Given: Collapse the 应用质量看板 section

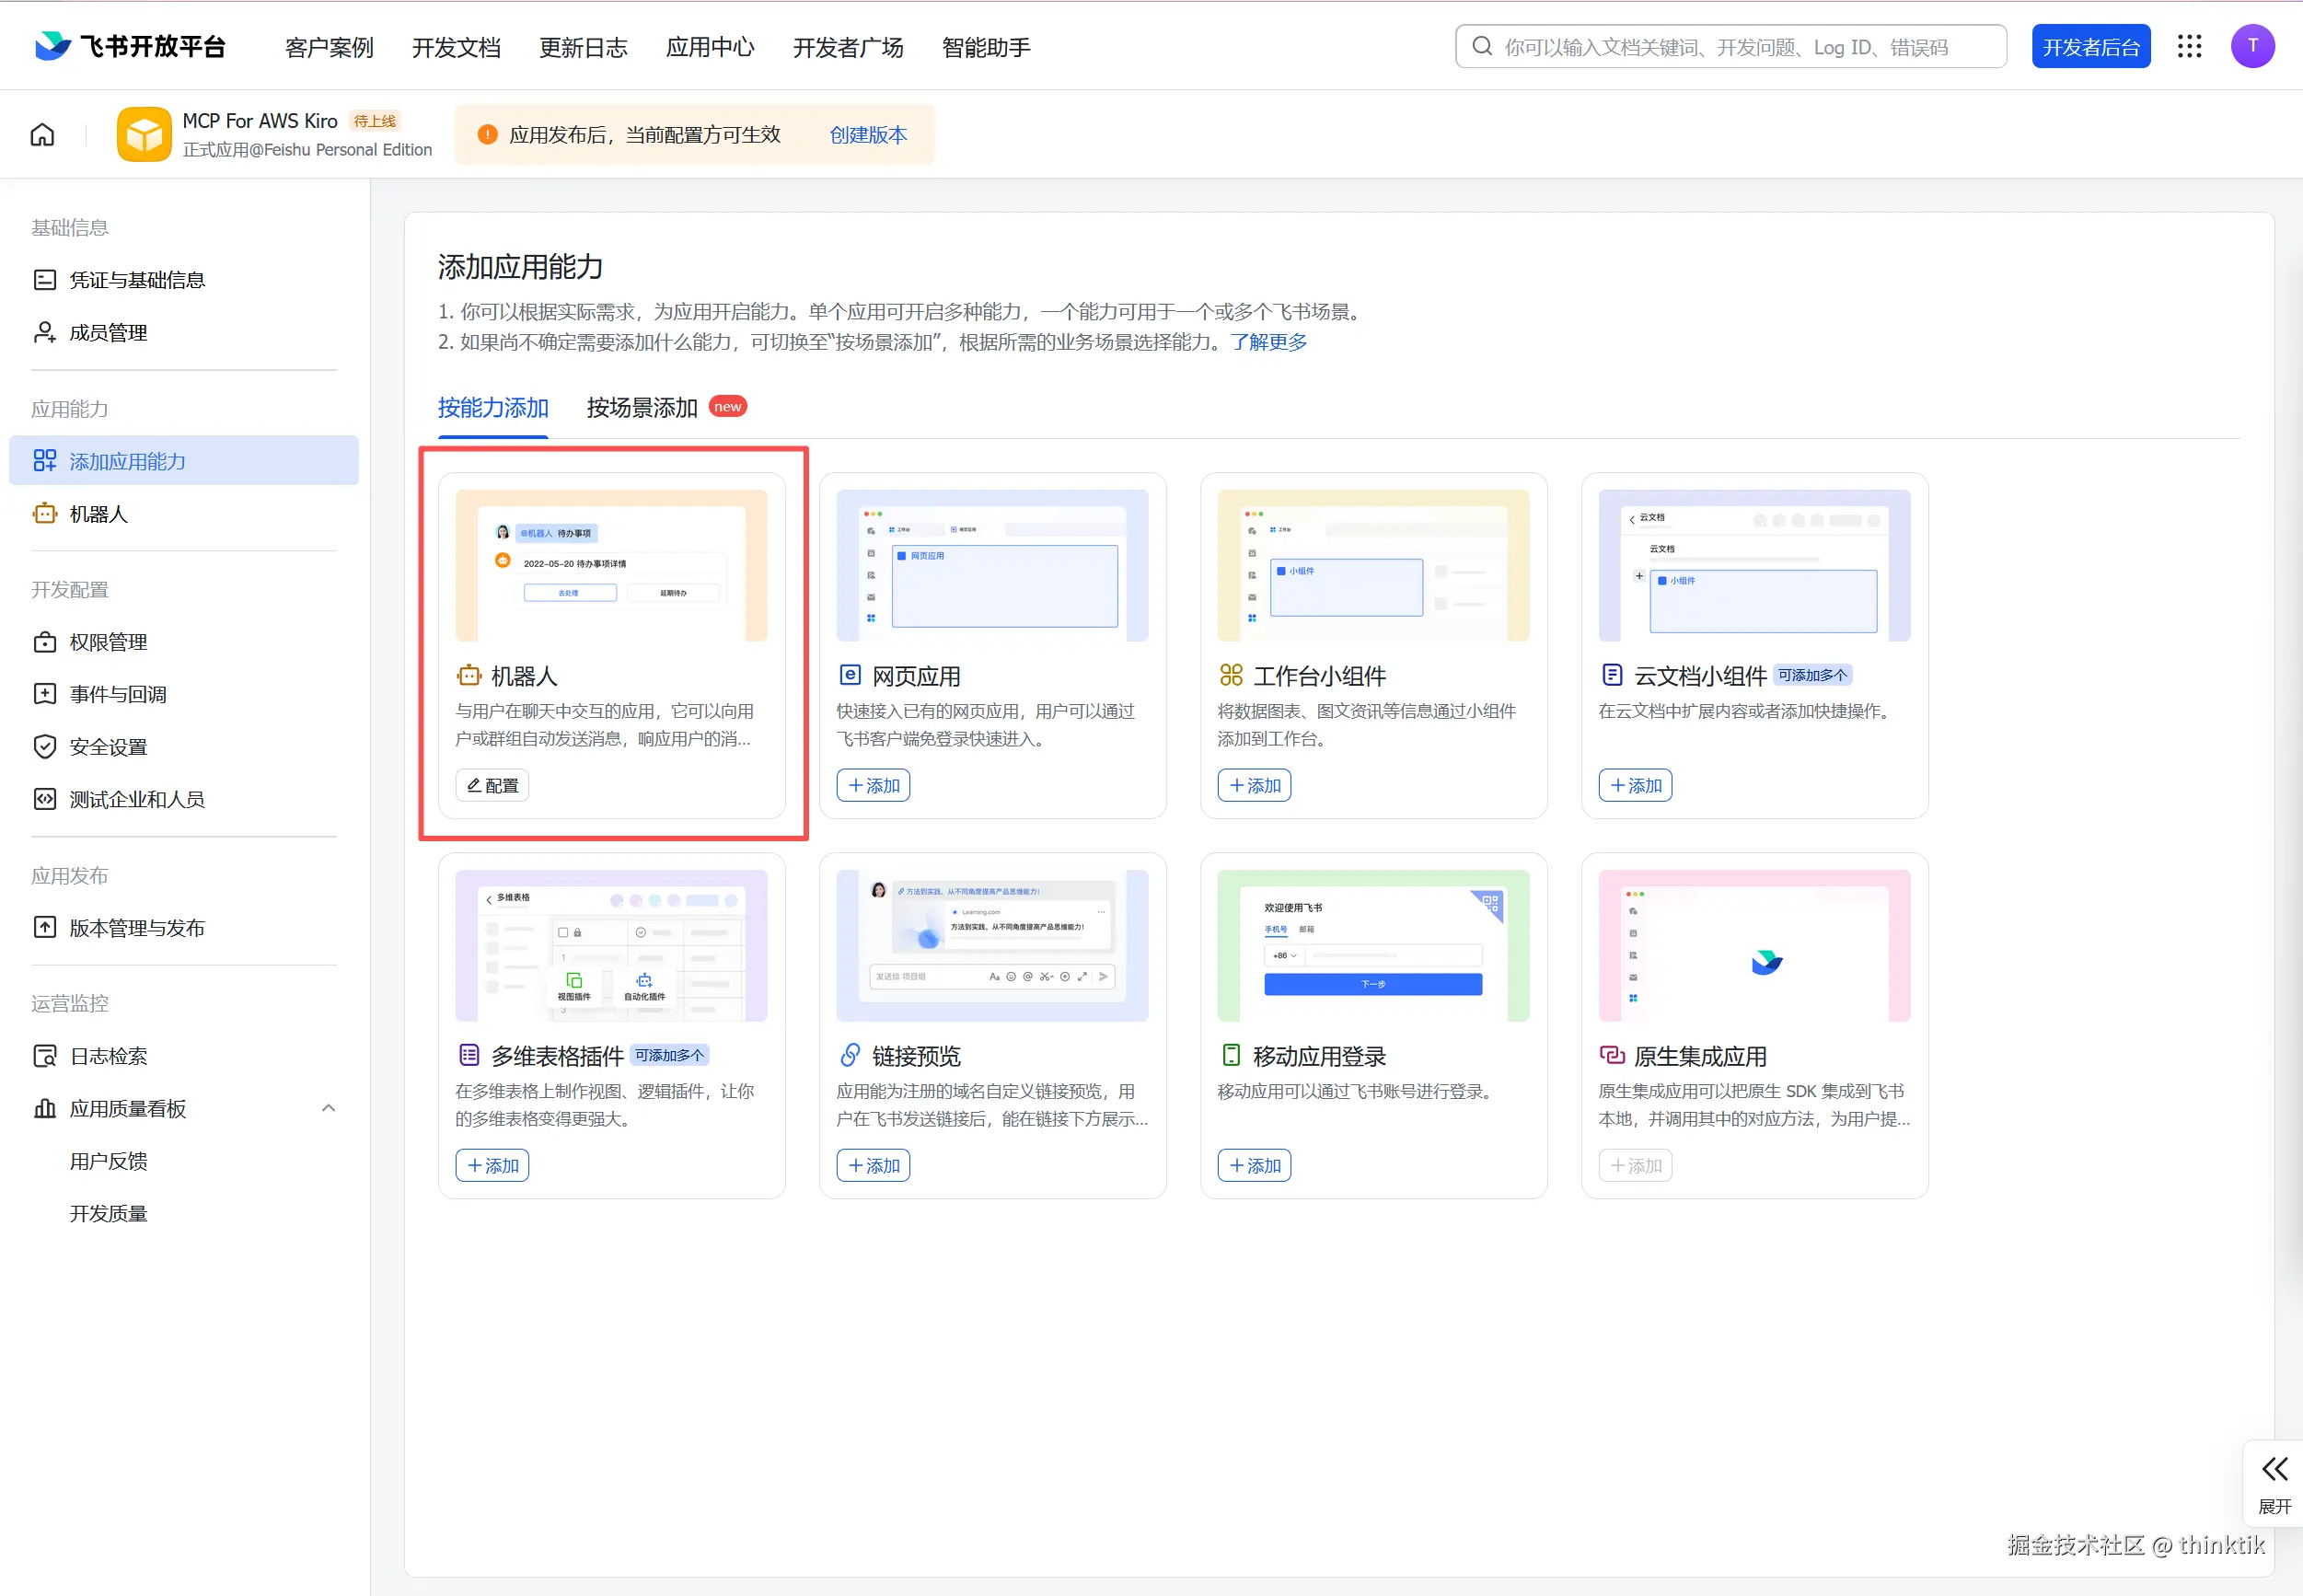Looking at the screenshot, I should (x=328, y=1108).
